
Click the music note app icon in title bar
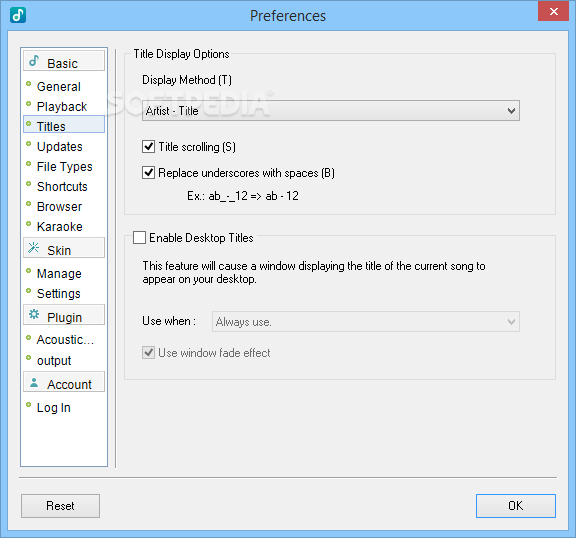point(18,15)
